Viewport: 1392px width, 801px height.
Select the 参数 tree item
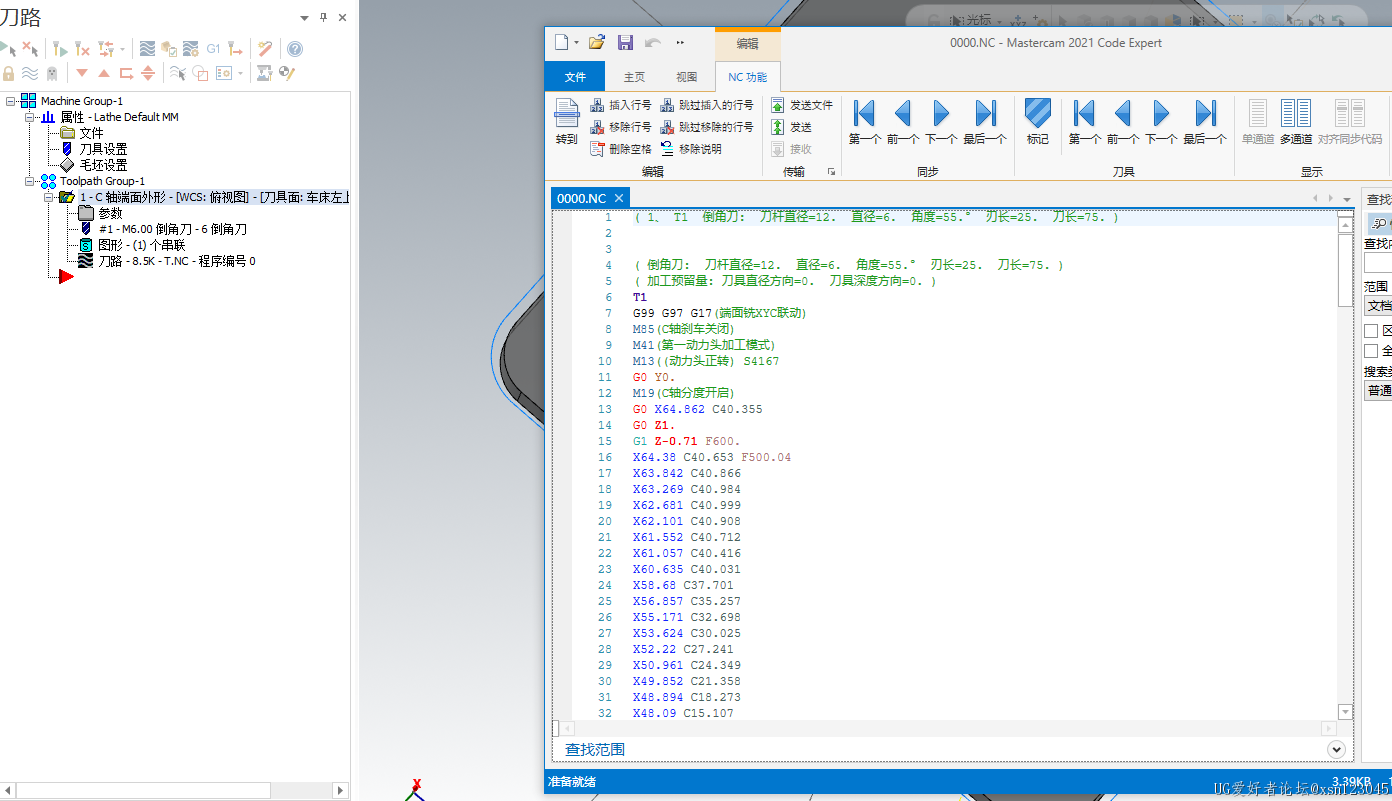tap(110, 213)
